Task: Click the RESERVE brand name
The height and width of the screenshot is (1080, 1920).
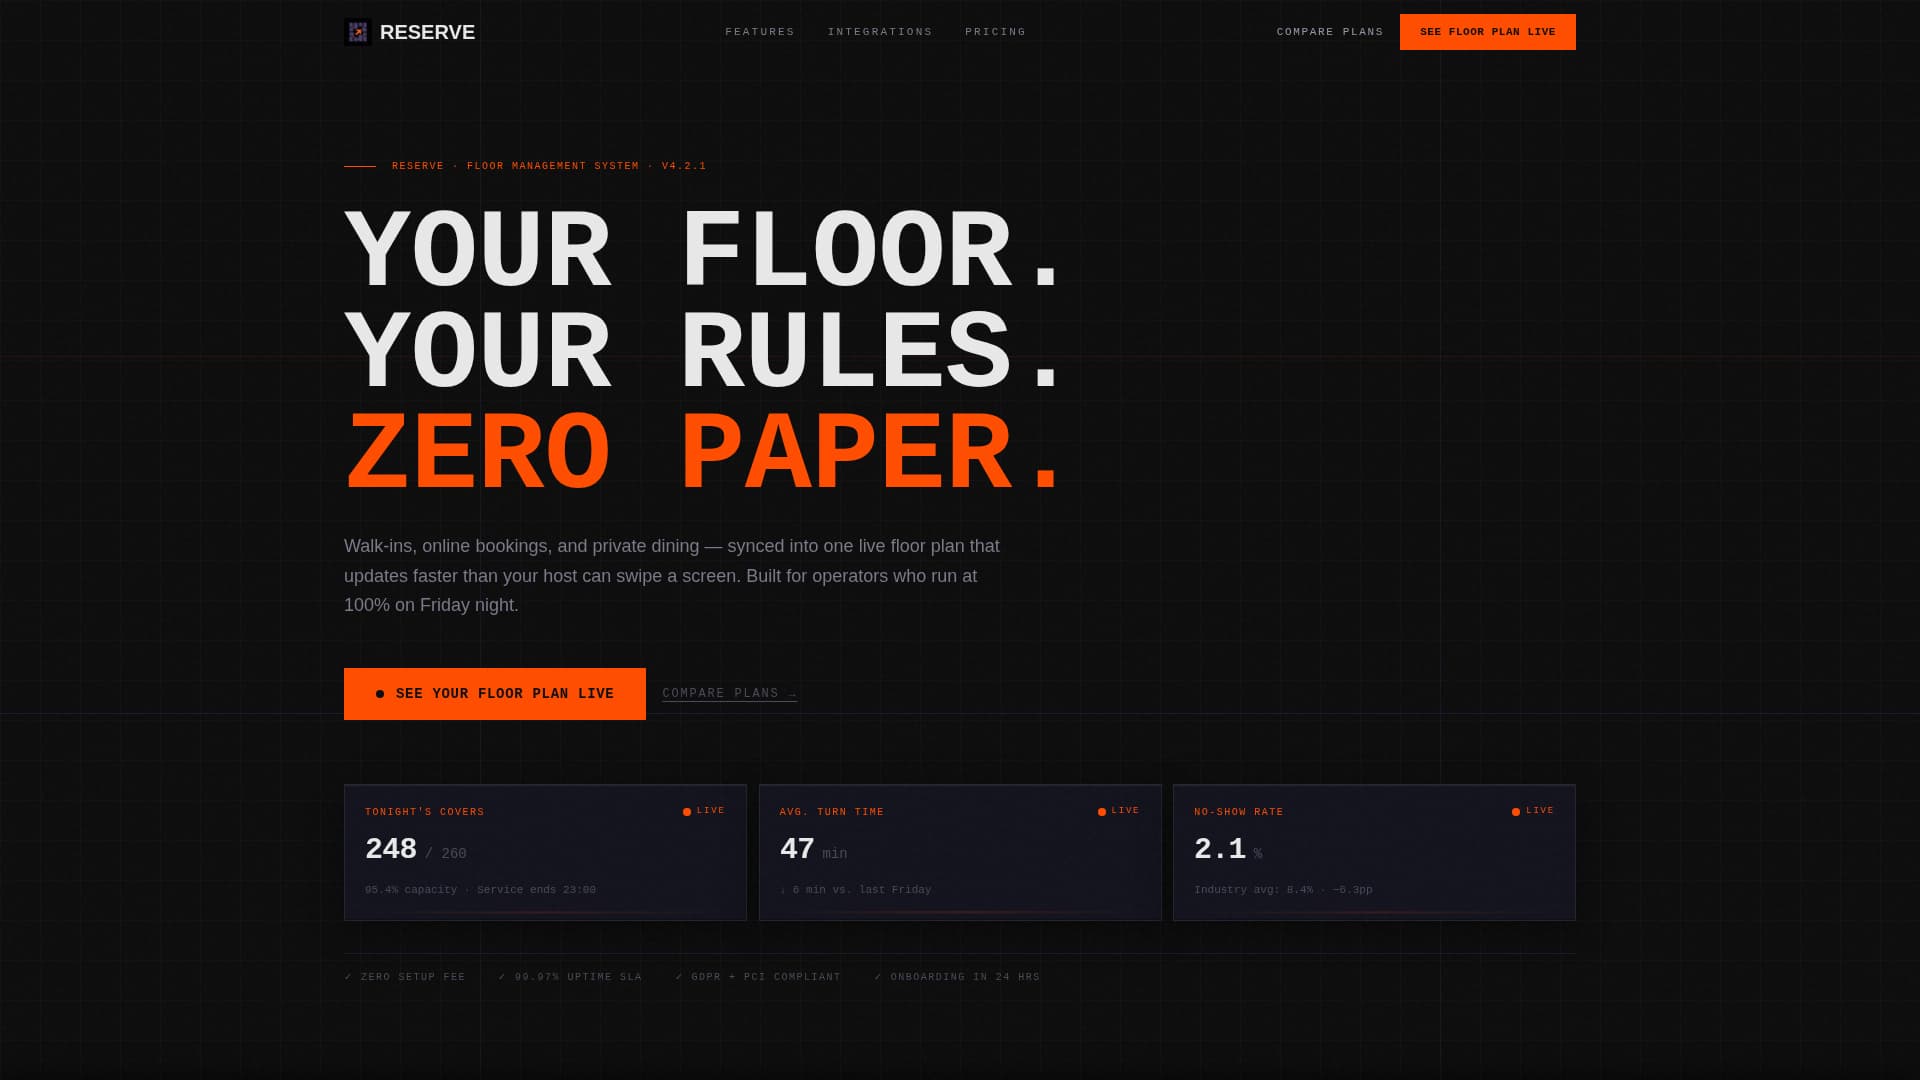Action: (427, 32)
